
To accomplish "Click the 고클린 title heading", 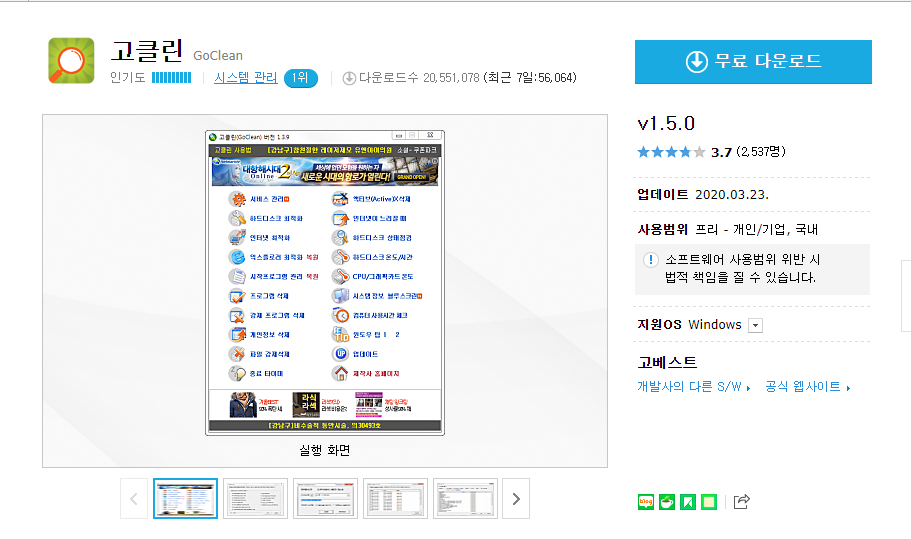I will tap(147, 51).
